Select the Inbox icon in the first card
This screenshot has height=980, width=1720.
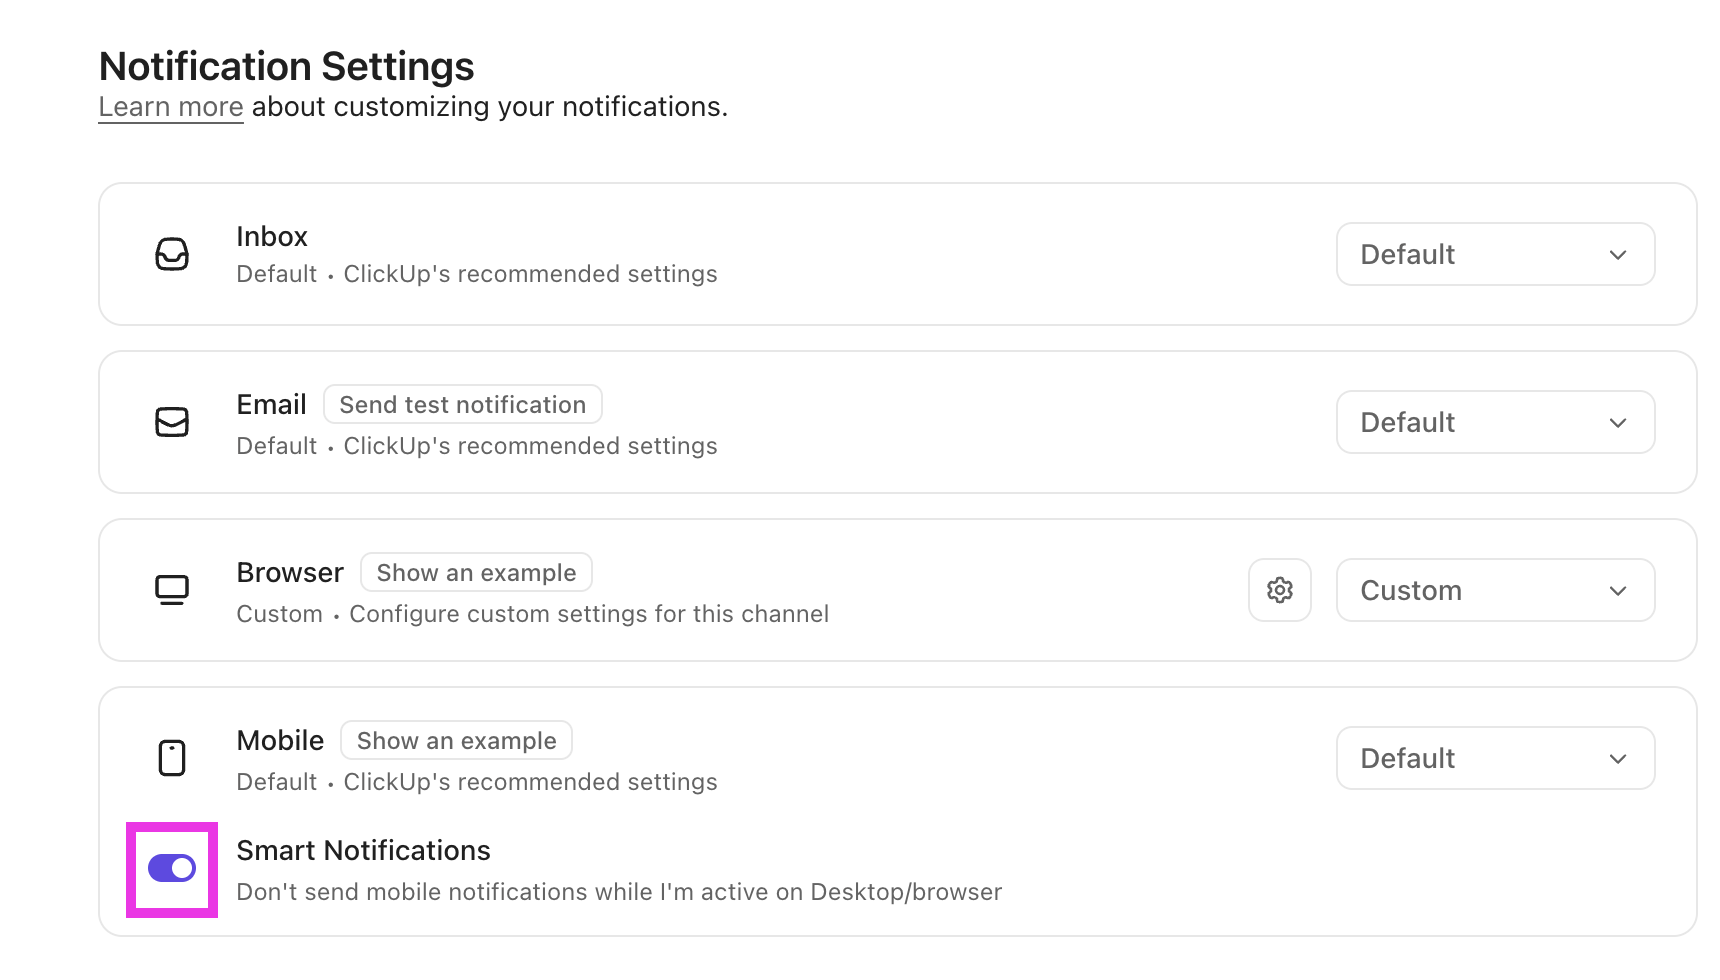[x=172, y=255]
